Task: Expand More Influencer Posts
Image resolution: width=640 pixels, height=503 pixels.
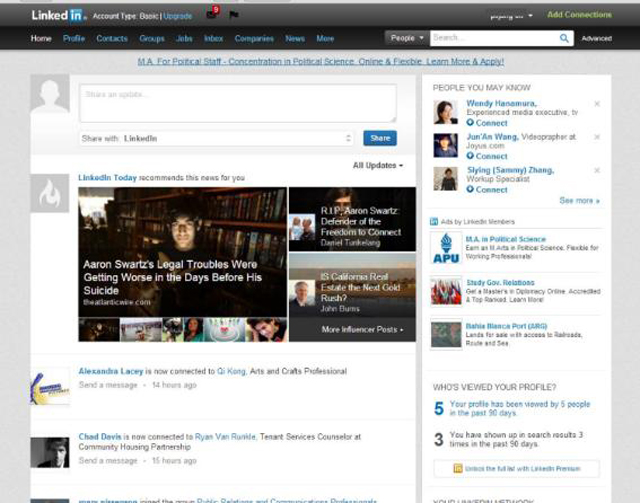Action: 362,329
